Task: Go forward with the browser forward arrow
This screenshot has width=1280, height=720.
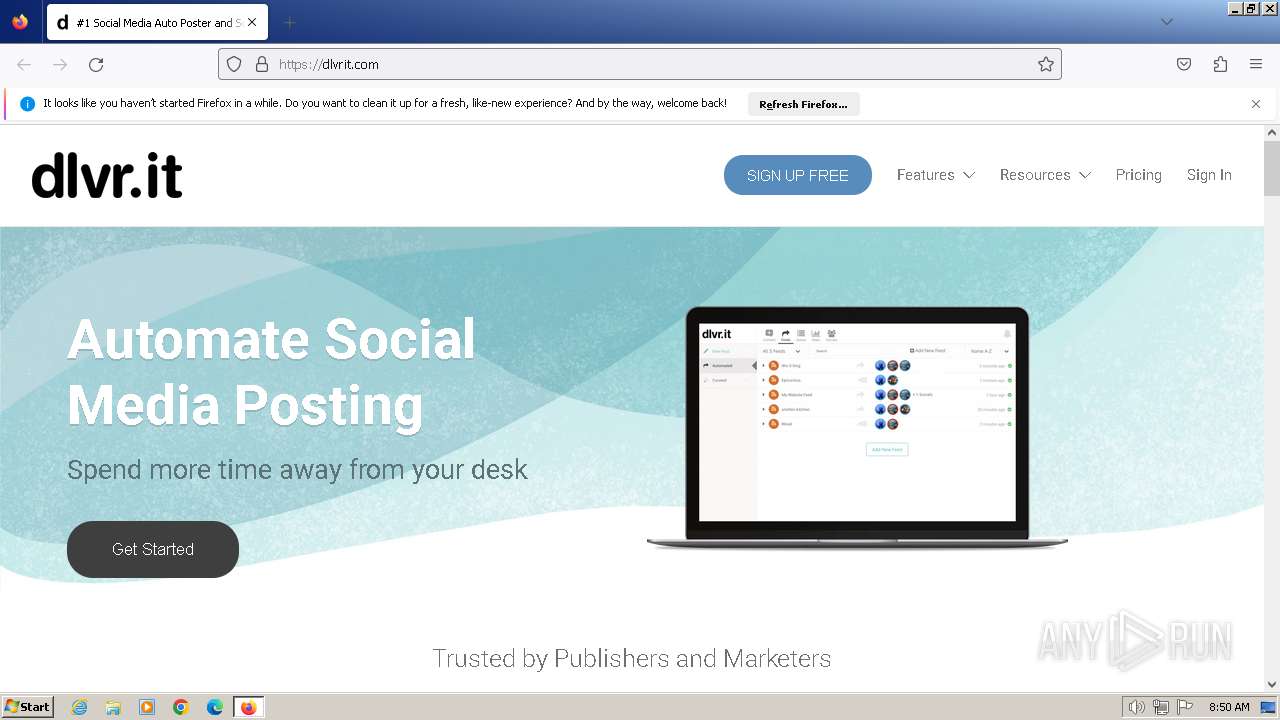Action: click(x=60, y=64)
